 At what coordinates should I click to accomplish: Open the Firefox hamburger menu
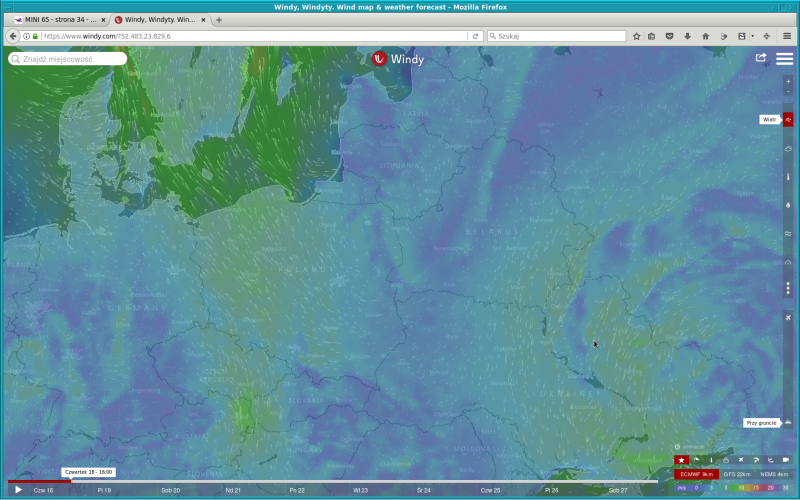(786, 36)
